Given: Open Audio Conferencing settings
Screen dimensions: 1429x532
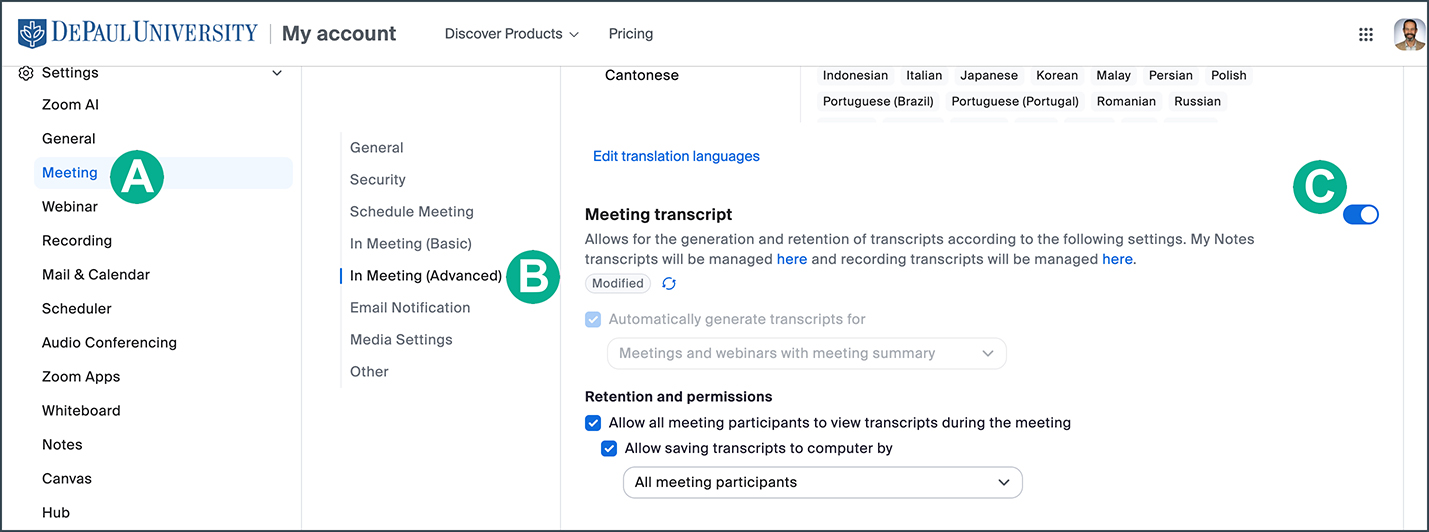Looking at the screenshot, I should (109, 343).
